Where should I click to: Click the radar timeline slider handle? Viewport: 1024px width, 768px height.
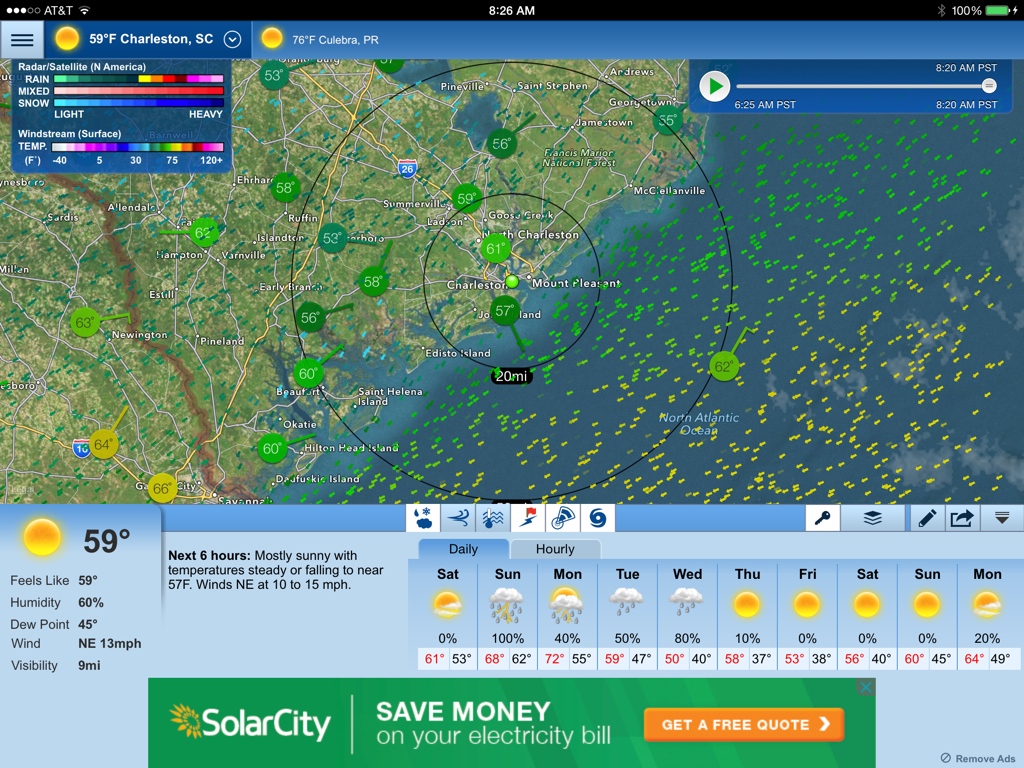(x=989, y=86)
